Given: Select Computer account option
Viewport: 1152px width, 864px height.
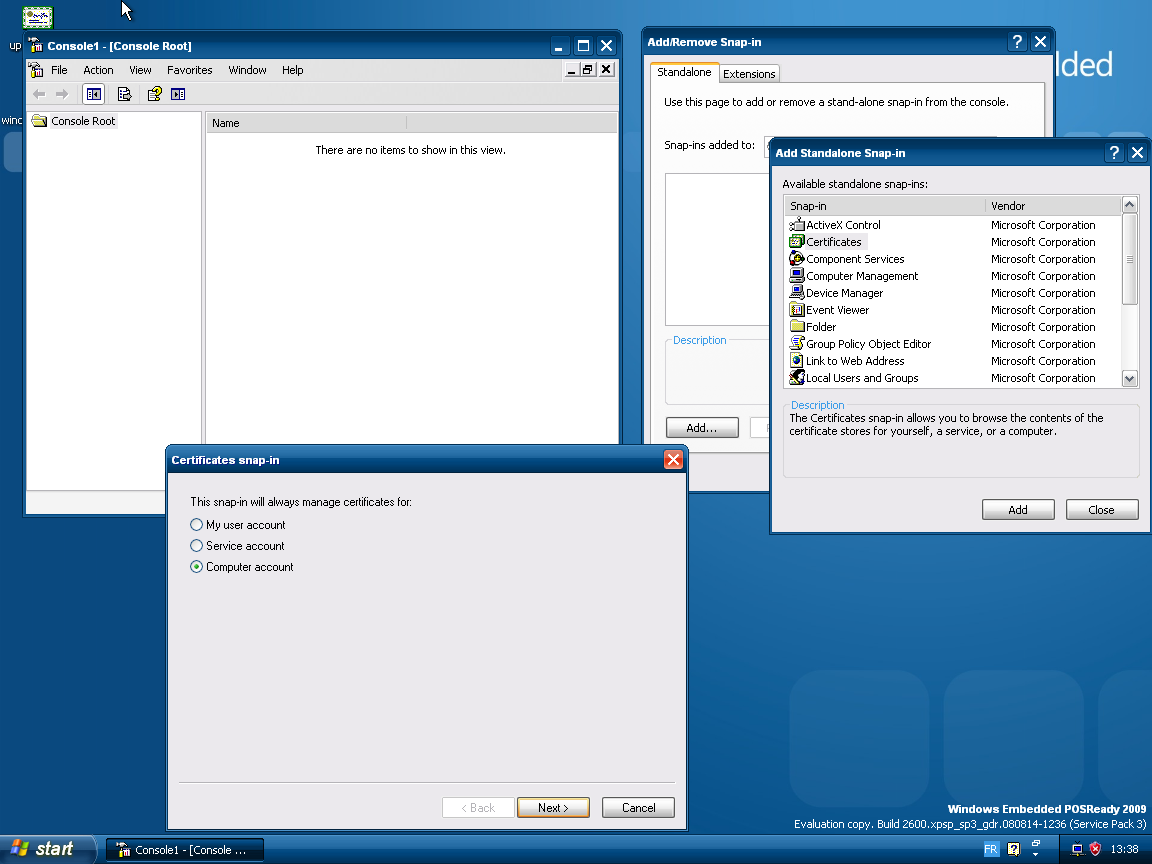Looking at the screenshot, I should [x=241, y=566].
